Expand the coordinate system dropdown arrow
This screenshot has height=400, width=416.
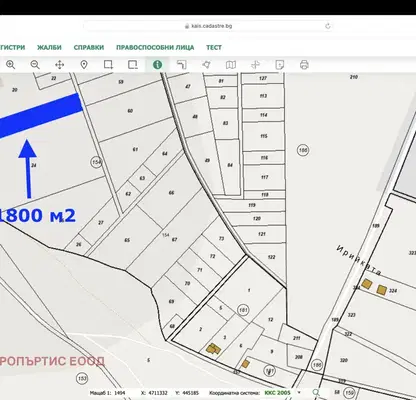click(299, 393)
